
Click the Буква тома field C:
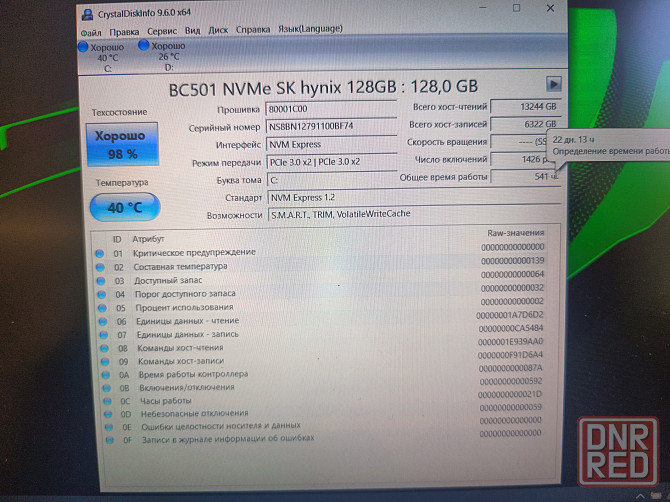tap(332, 180)
